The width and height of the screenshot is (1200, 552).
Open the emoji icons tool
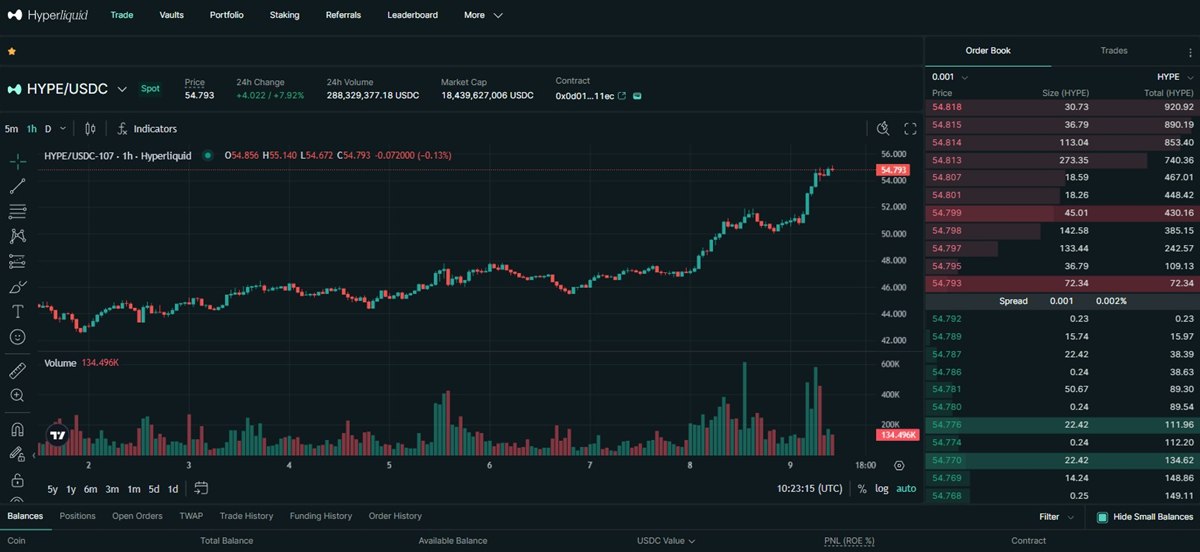click(x=17, y=337)
